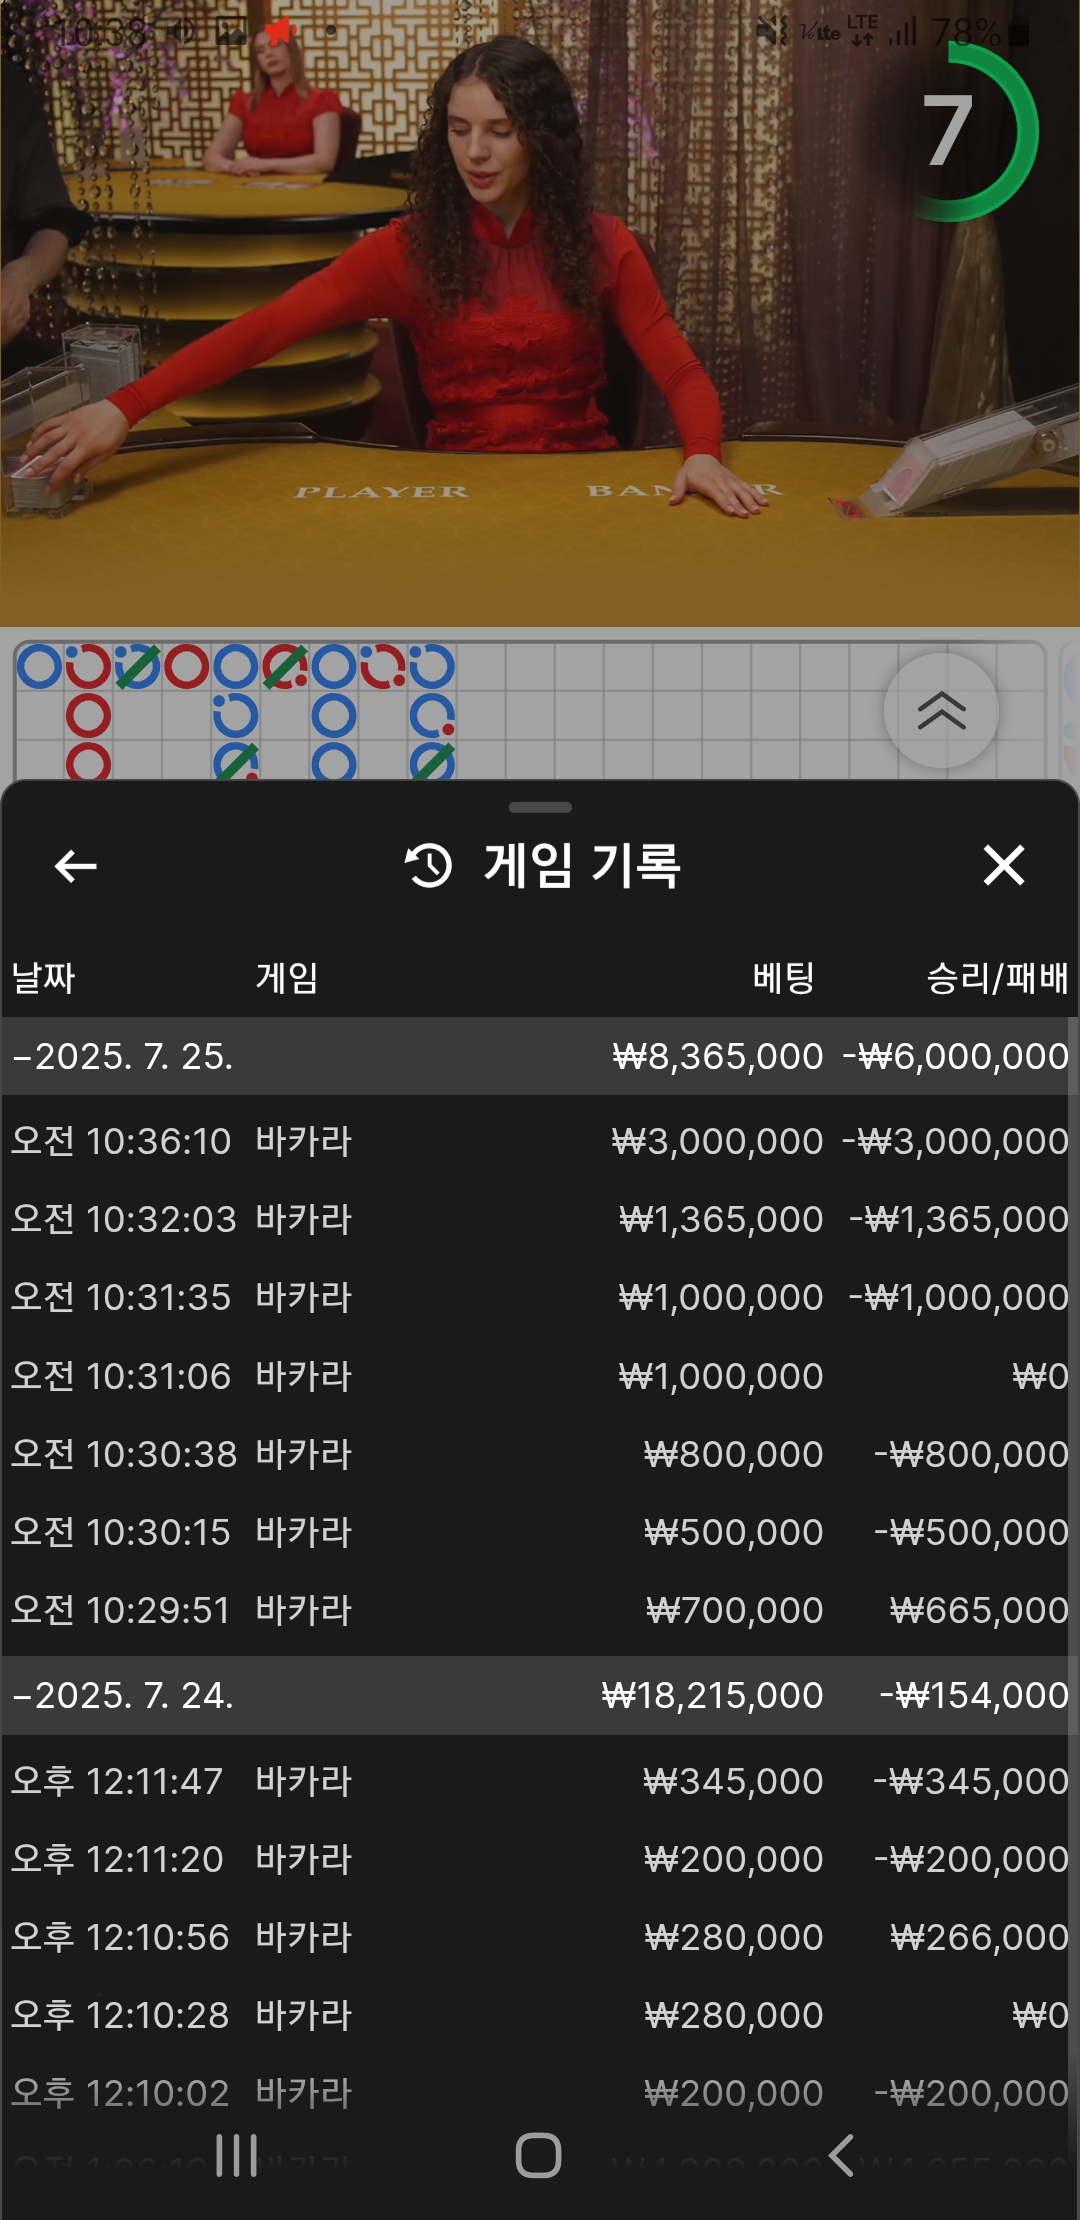Select the ₩266,000 win amount
The width and height of the screenshot is (1080, 2220).
click(980, 1937)
